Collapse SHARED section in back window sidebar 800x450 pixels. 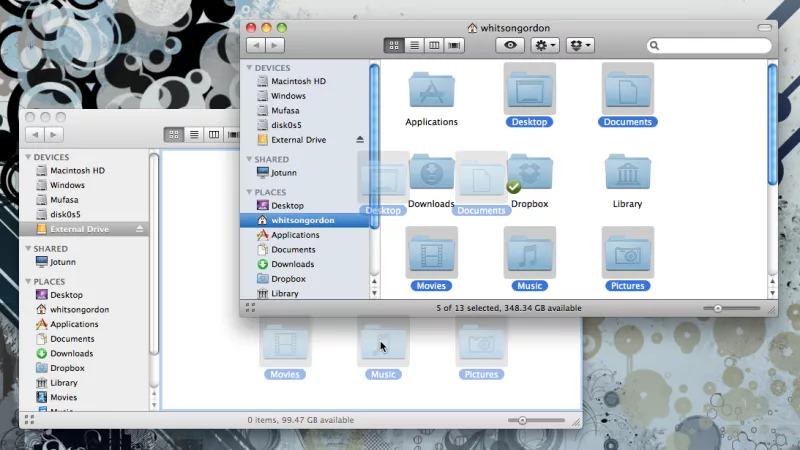(28, 248)
